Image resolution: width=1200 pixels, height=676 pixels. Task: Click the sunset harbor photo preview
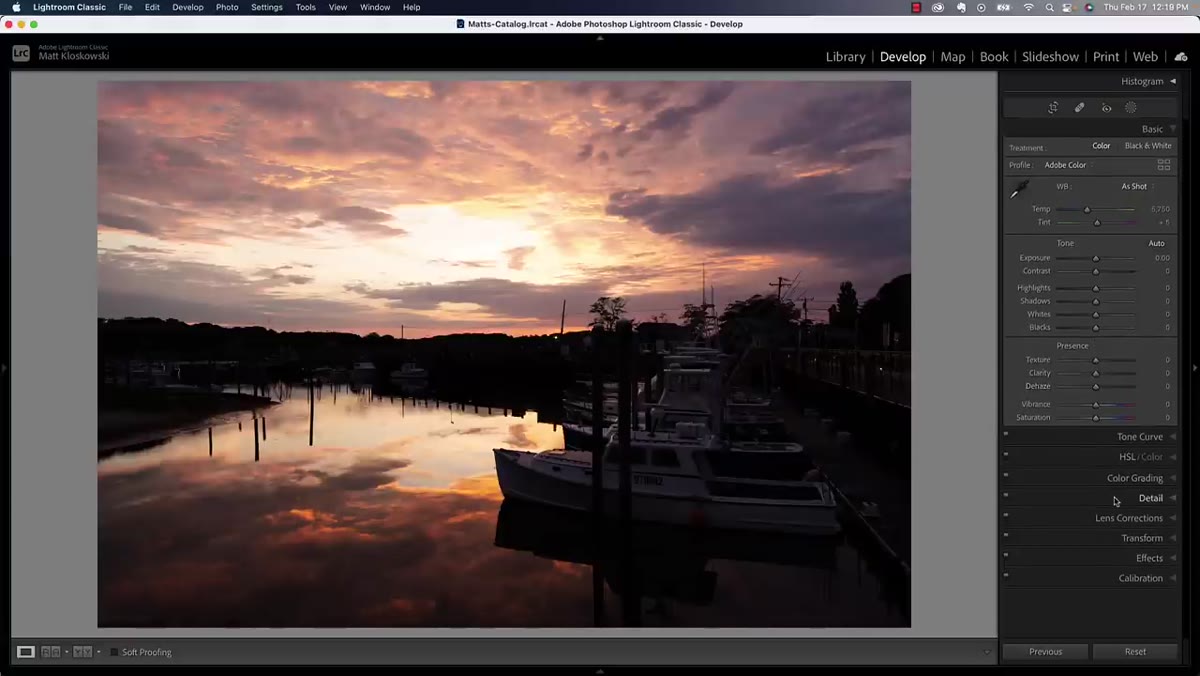(x=504, y=354)
